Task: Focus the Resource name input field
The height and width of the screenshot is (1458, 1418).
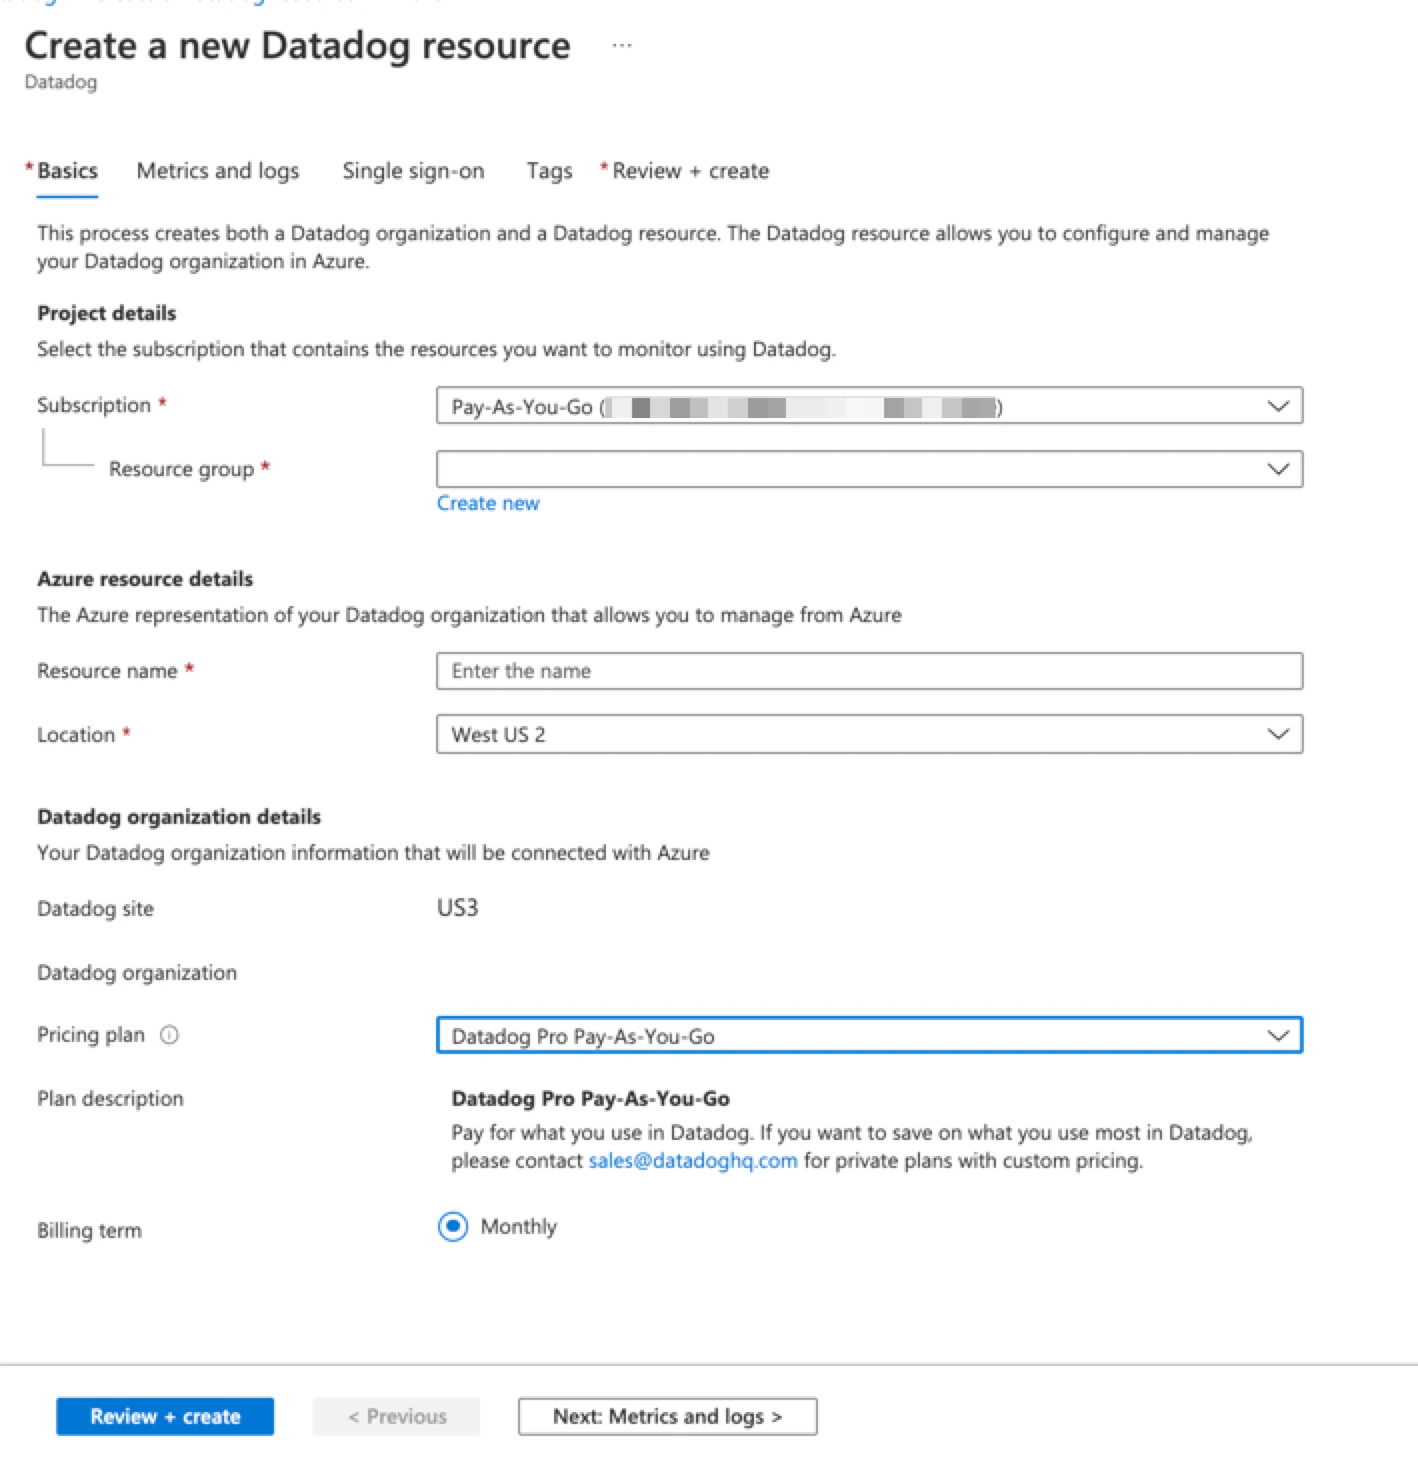Action: 869,671
